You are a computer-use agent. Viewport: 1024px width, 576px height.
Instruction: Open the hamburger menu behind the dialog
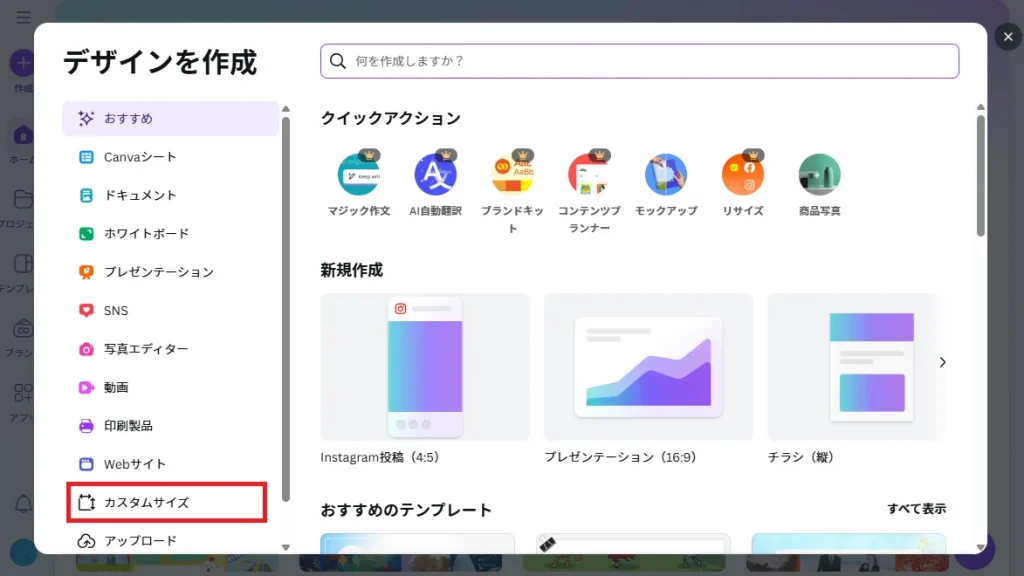tap(24, 17)
